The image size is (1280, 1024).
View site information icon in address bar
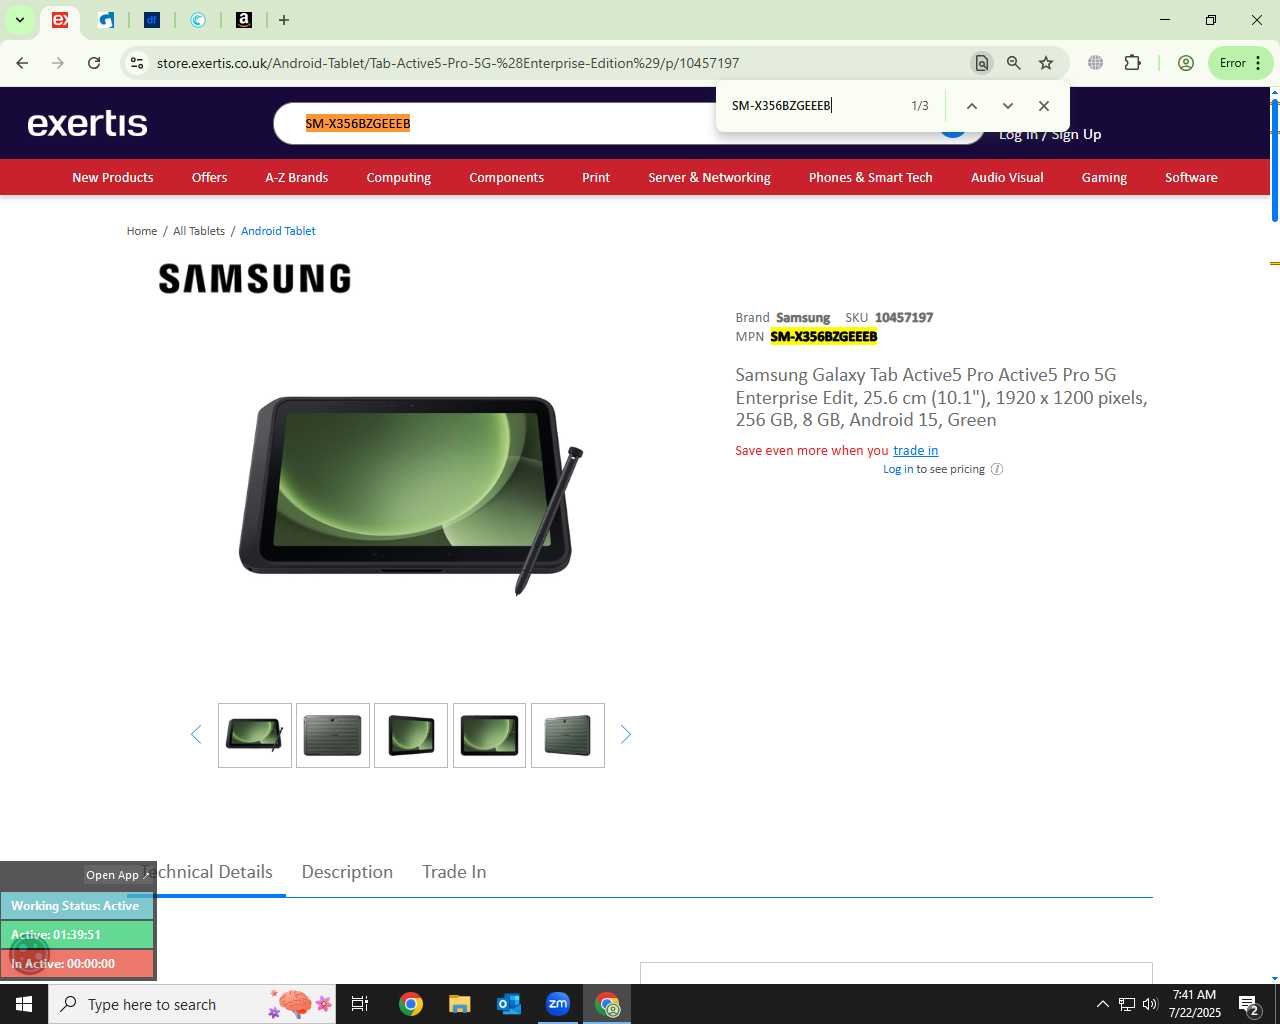137,63
